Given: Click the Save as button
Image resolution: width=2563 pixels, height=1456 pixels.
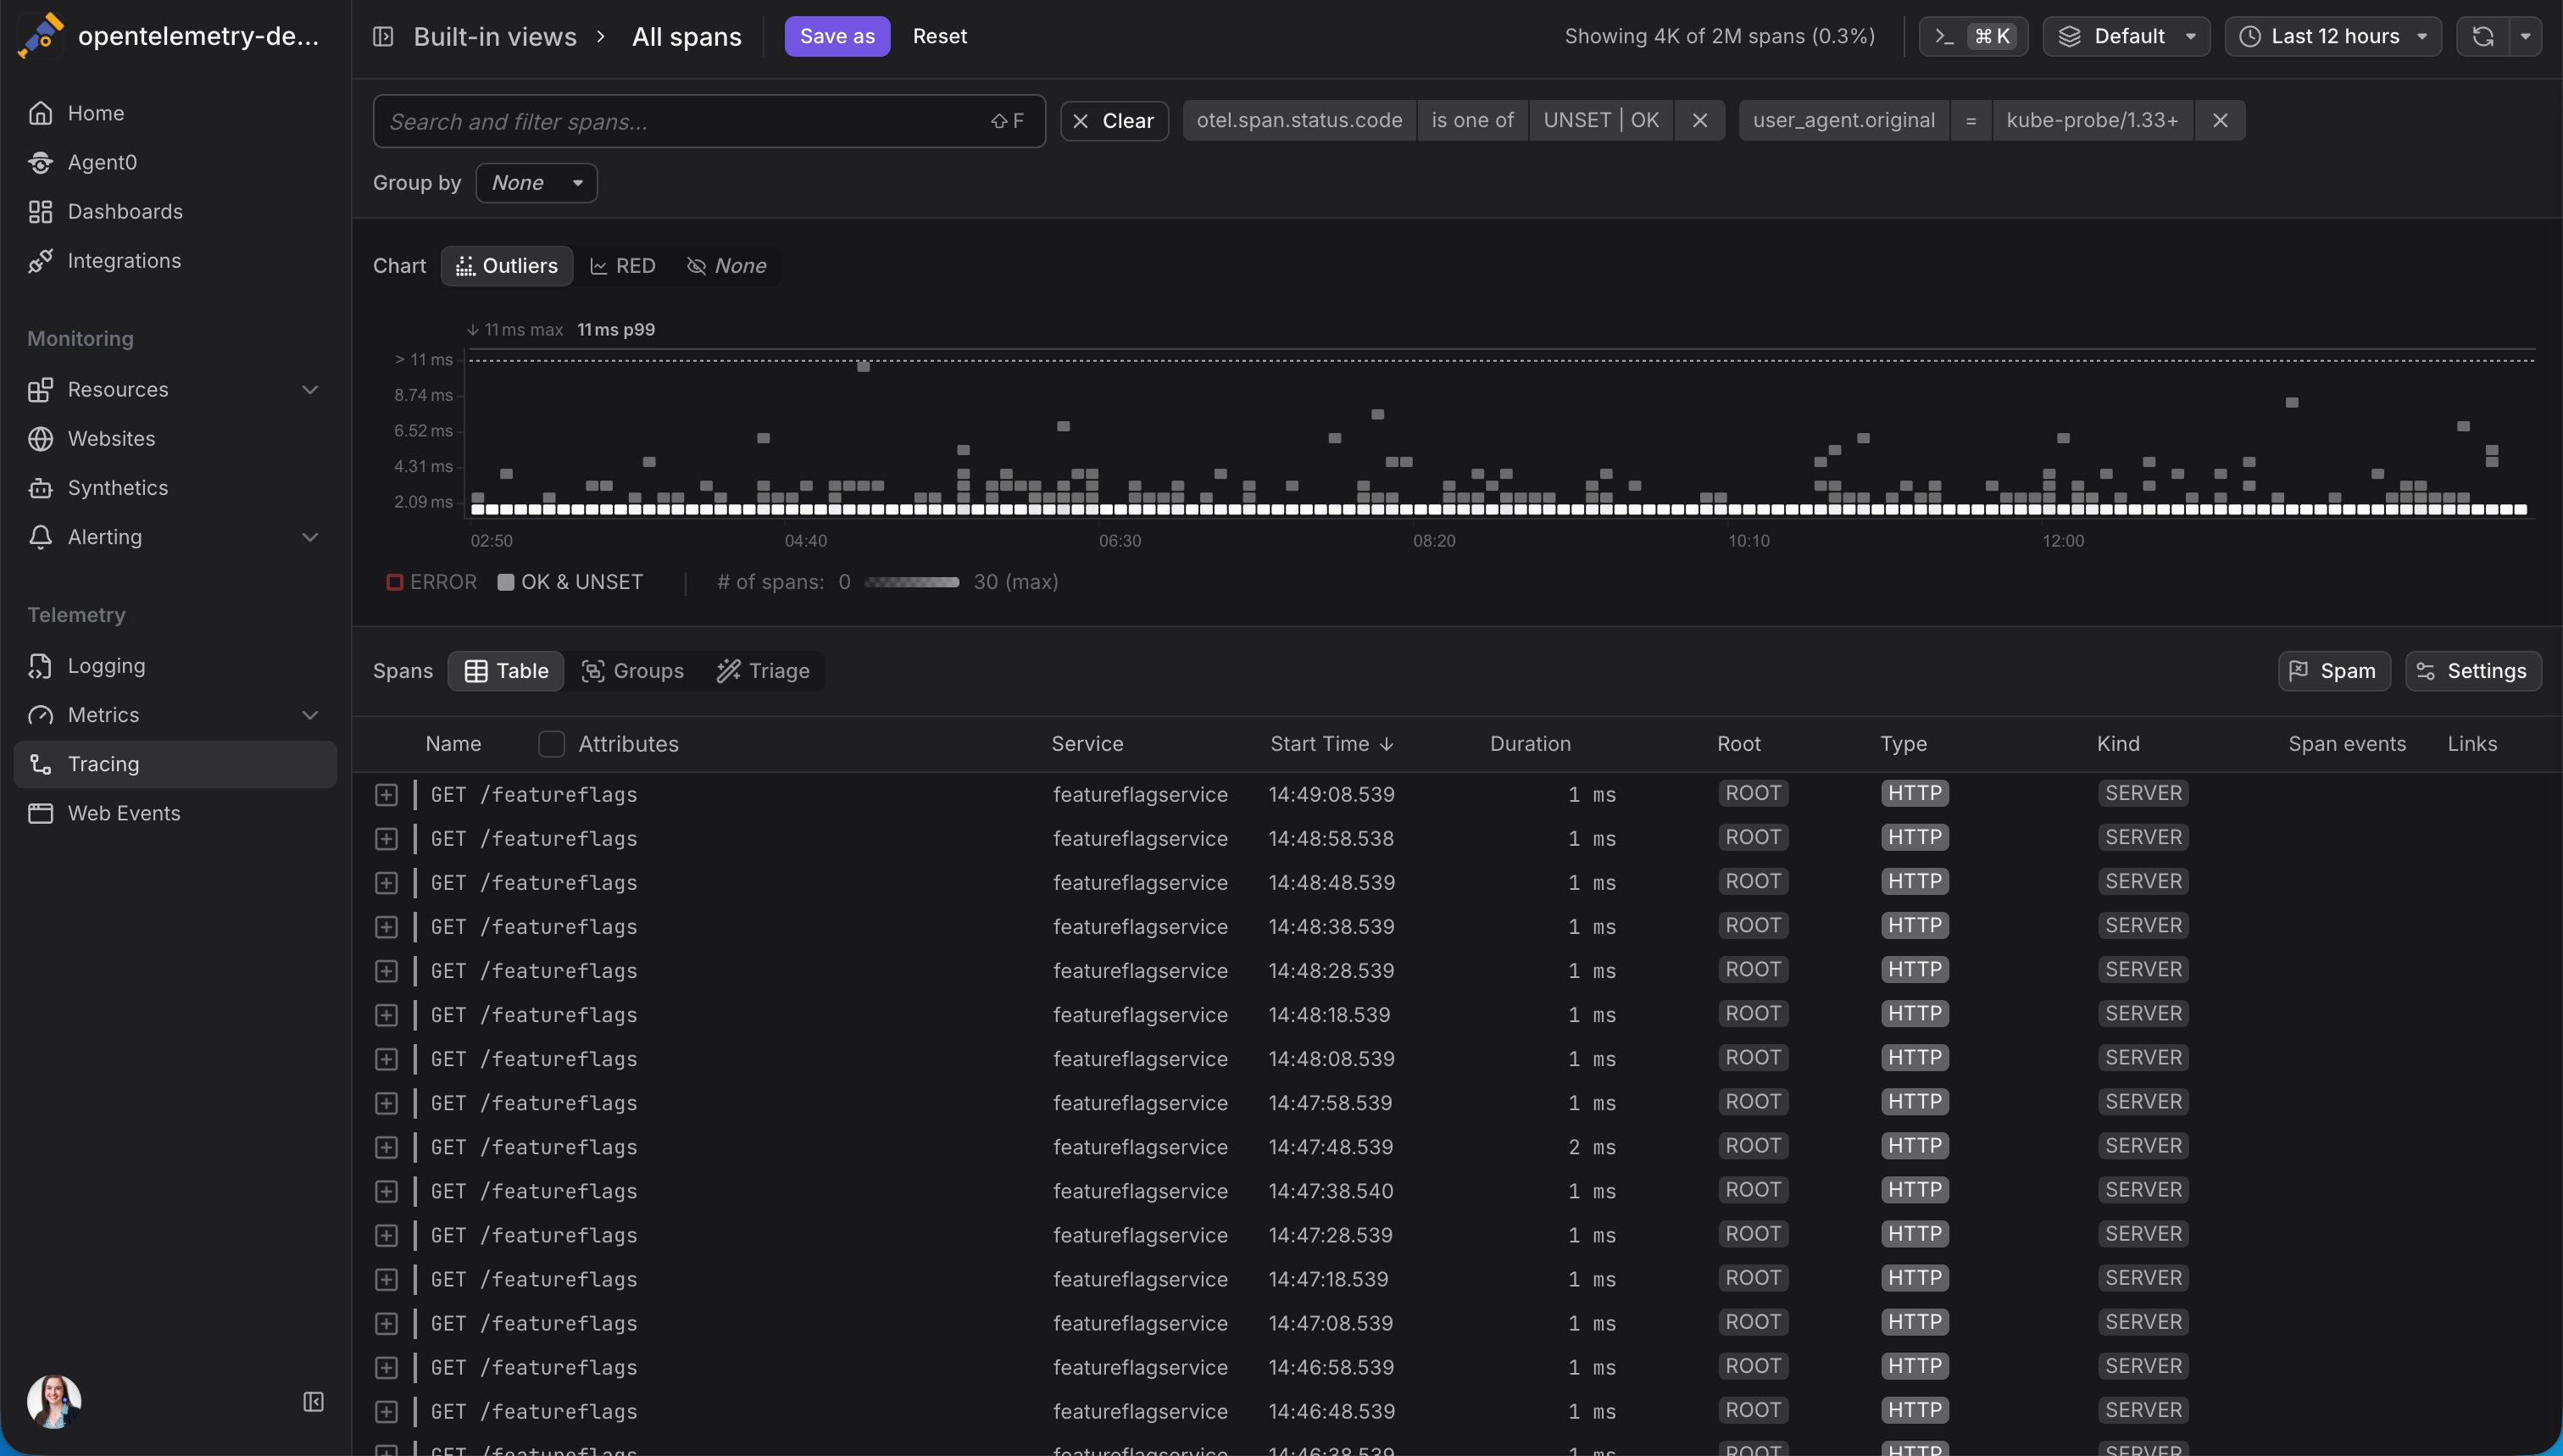Looking at the screenshot, I should (x=836, y=37).
